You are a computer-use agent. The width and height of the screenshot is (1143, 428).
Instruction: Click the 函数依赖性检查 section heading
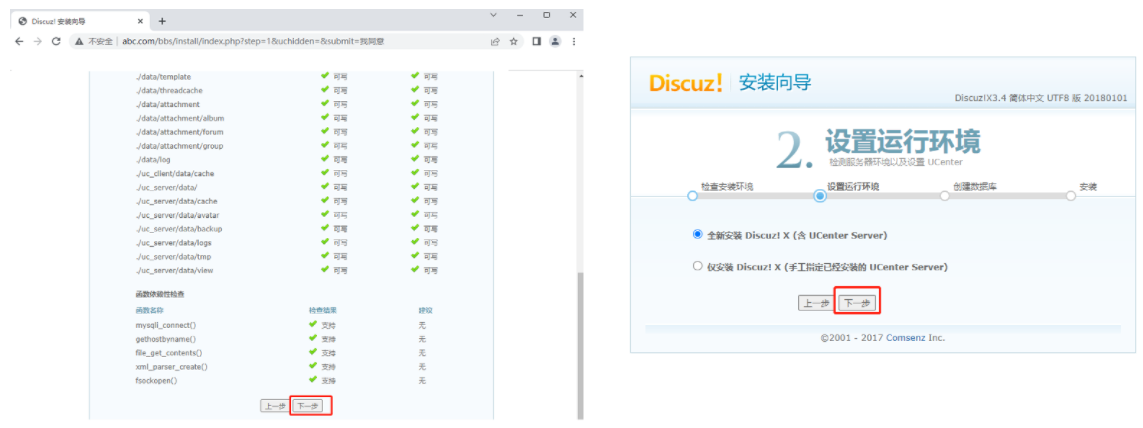click(160, 294)
